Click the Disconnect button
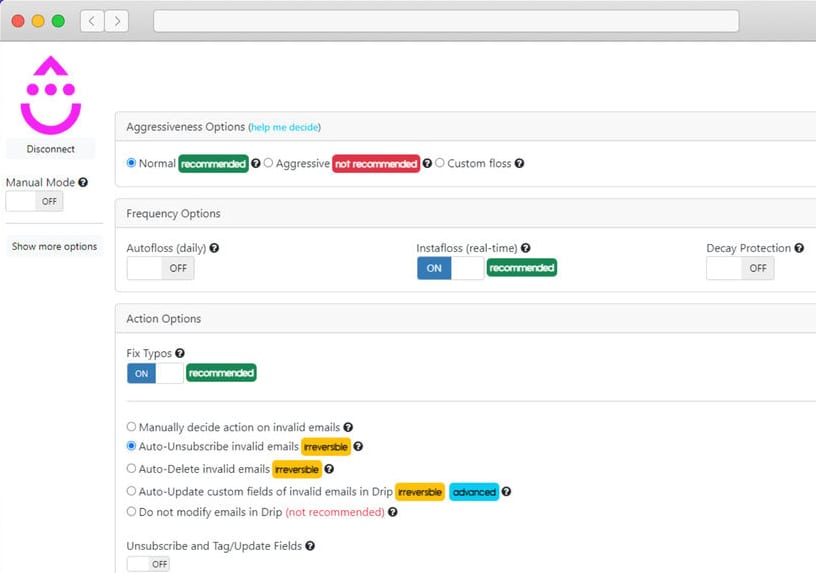The width and height of the screenshot is (816, 573). click(x=50, y=149)
